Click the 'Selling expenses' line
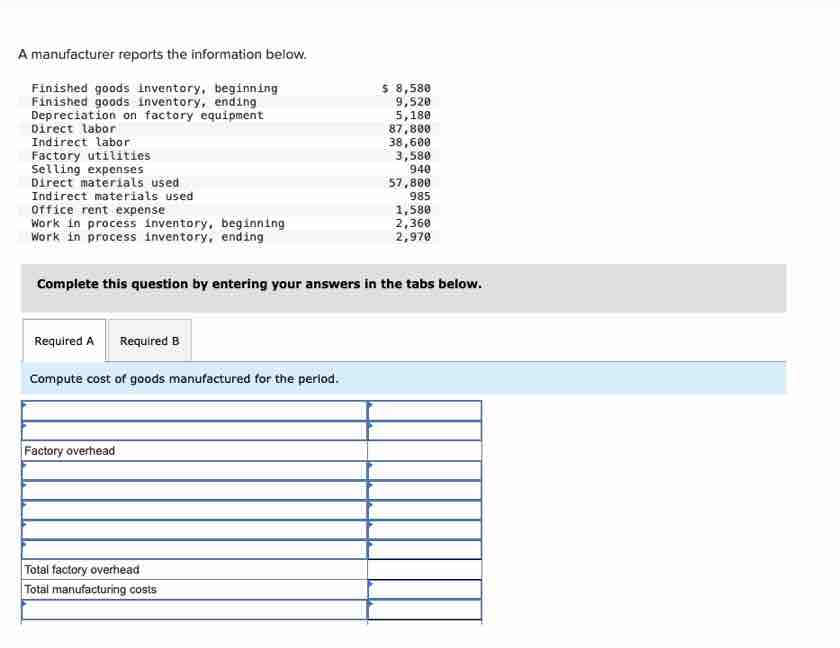The image size is (840, 648). point(88,169)
